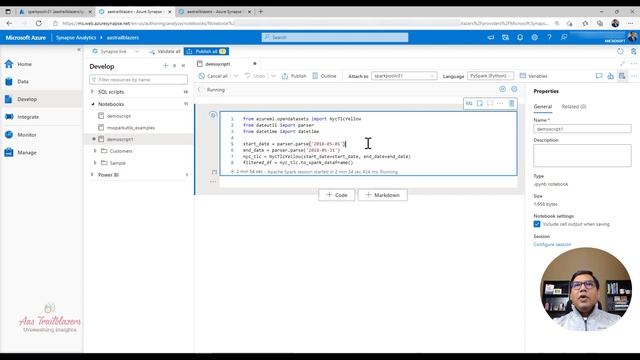This screenshot has height=360, width=640.
Task: Add a comment to the cell
Action: [490, 104]
